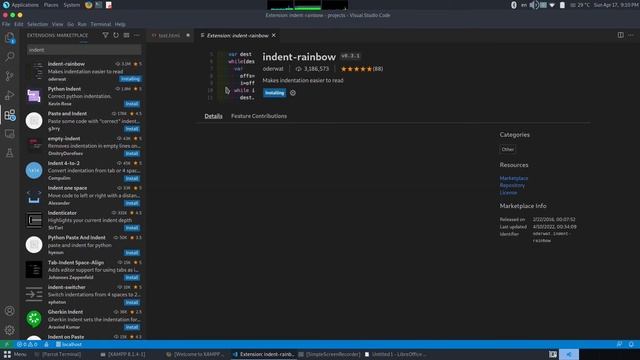Open Source Control view in activity bar

(x=10, y=76)
